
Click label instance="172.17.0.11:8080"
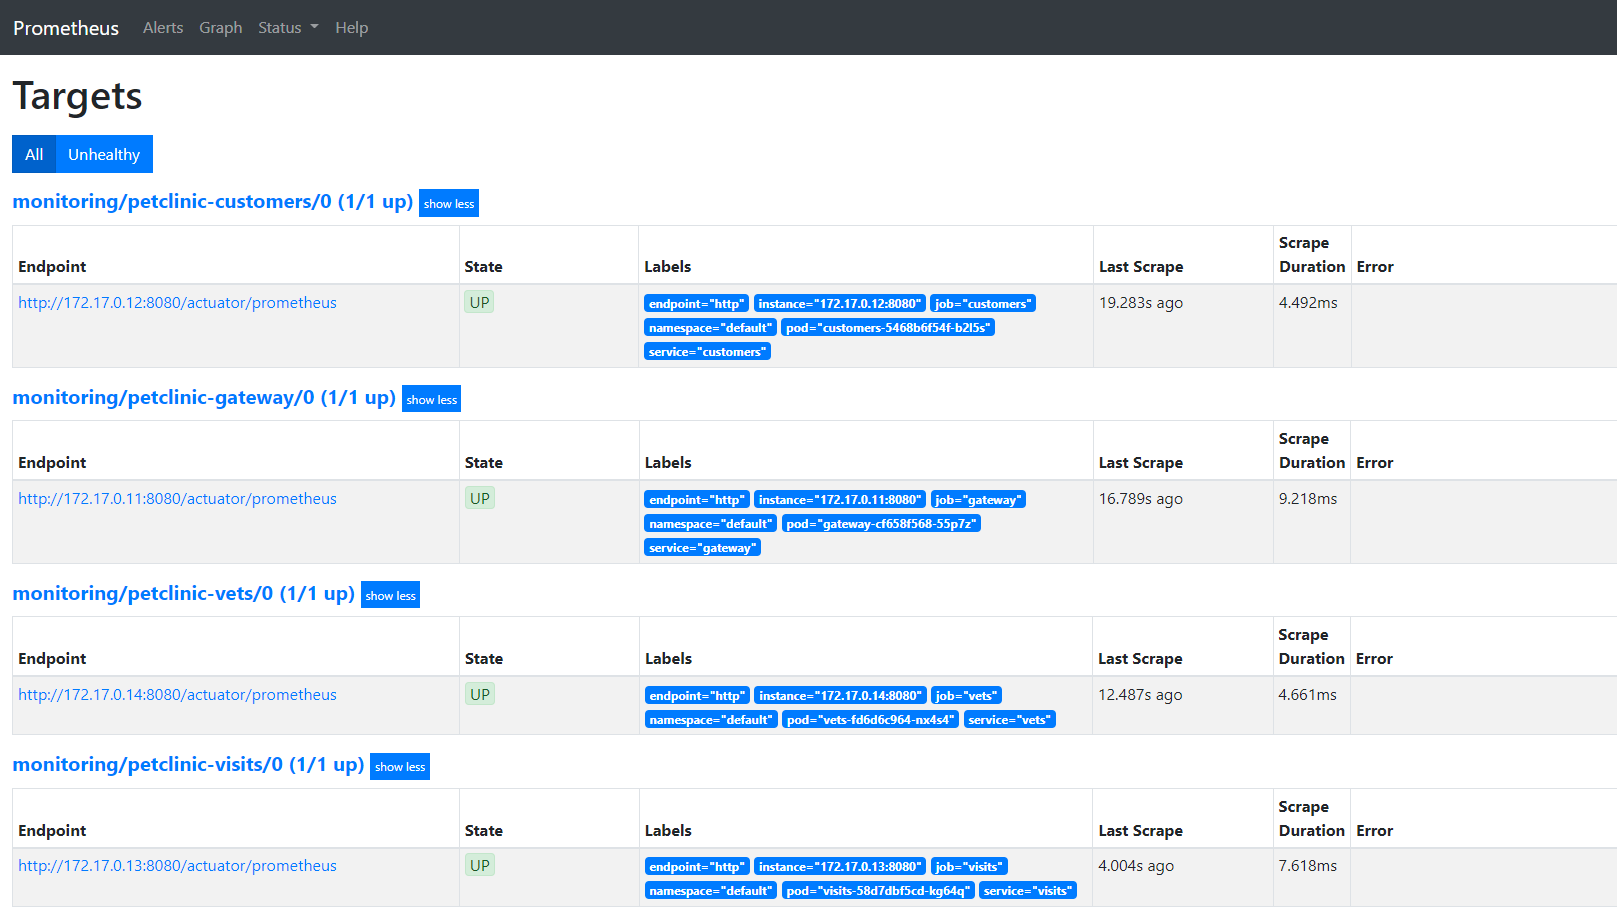pos(840,500)
